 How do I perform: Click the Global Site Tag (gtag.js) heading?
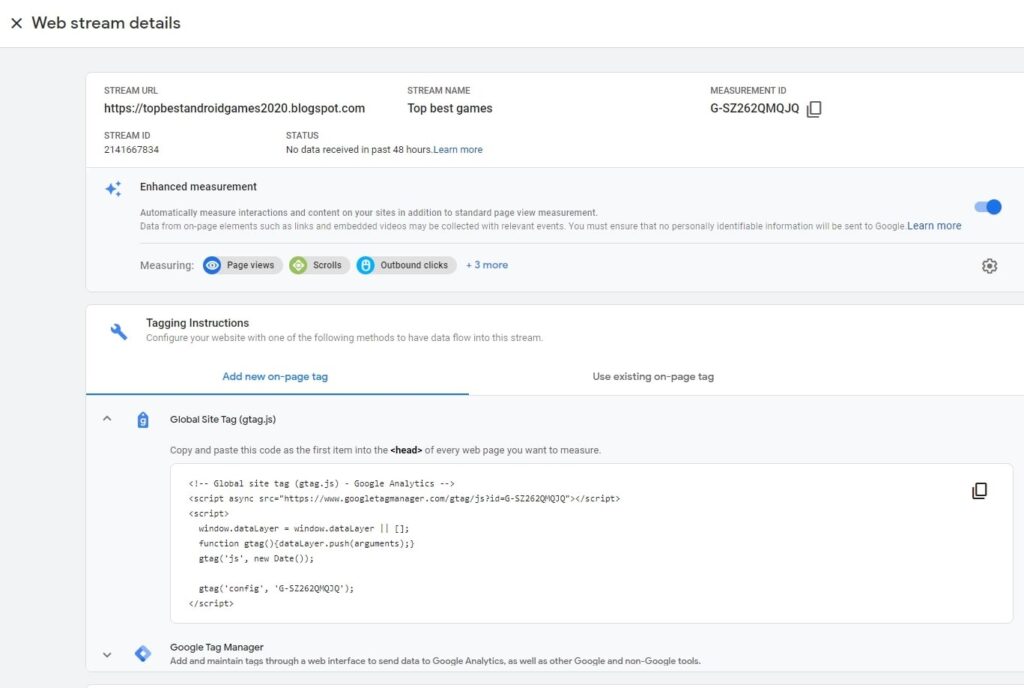click(223, 419)
